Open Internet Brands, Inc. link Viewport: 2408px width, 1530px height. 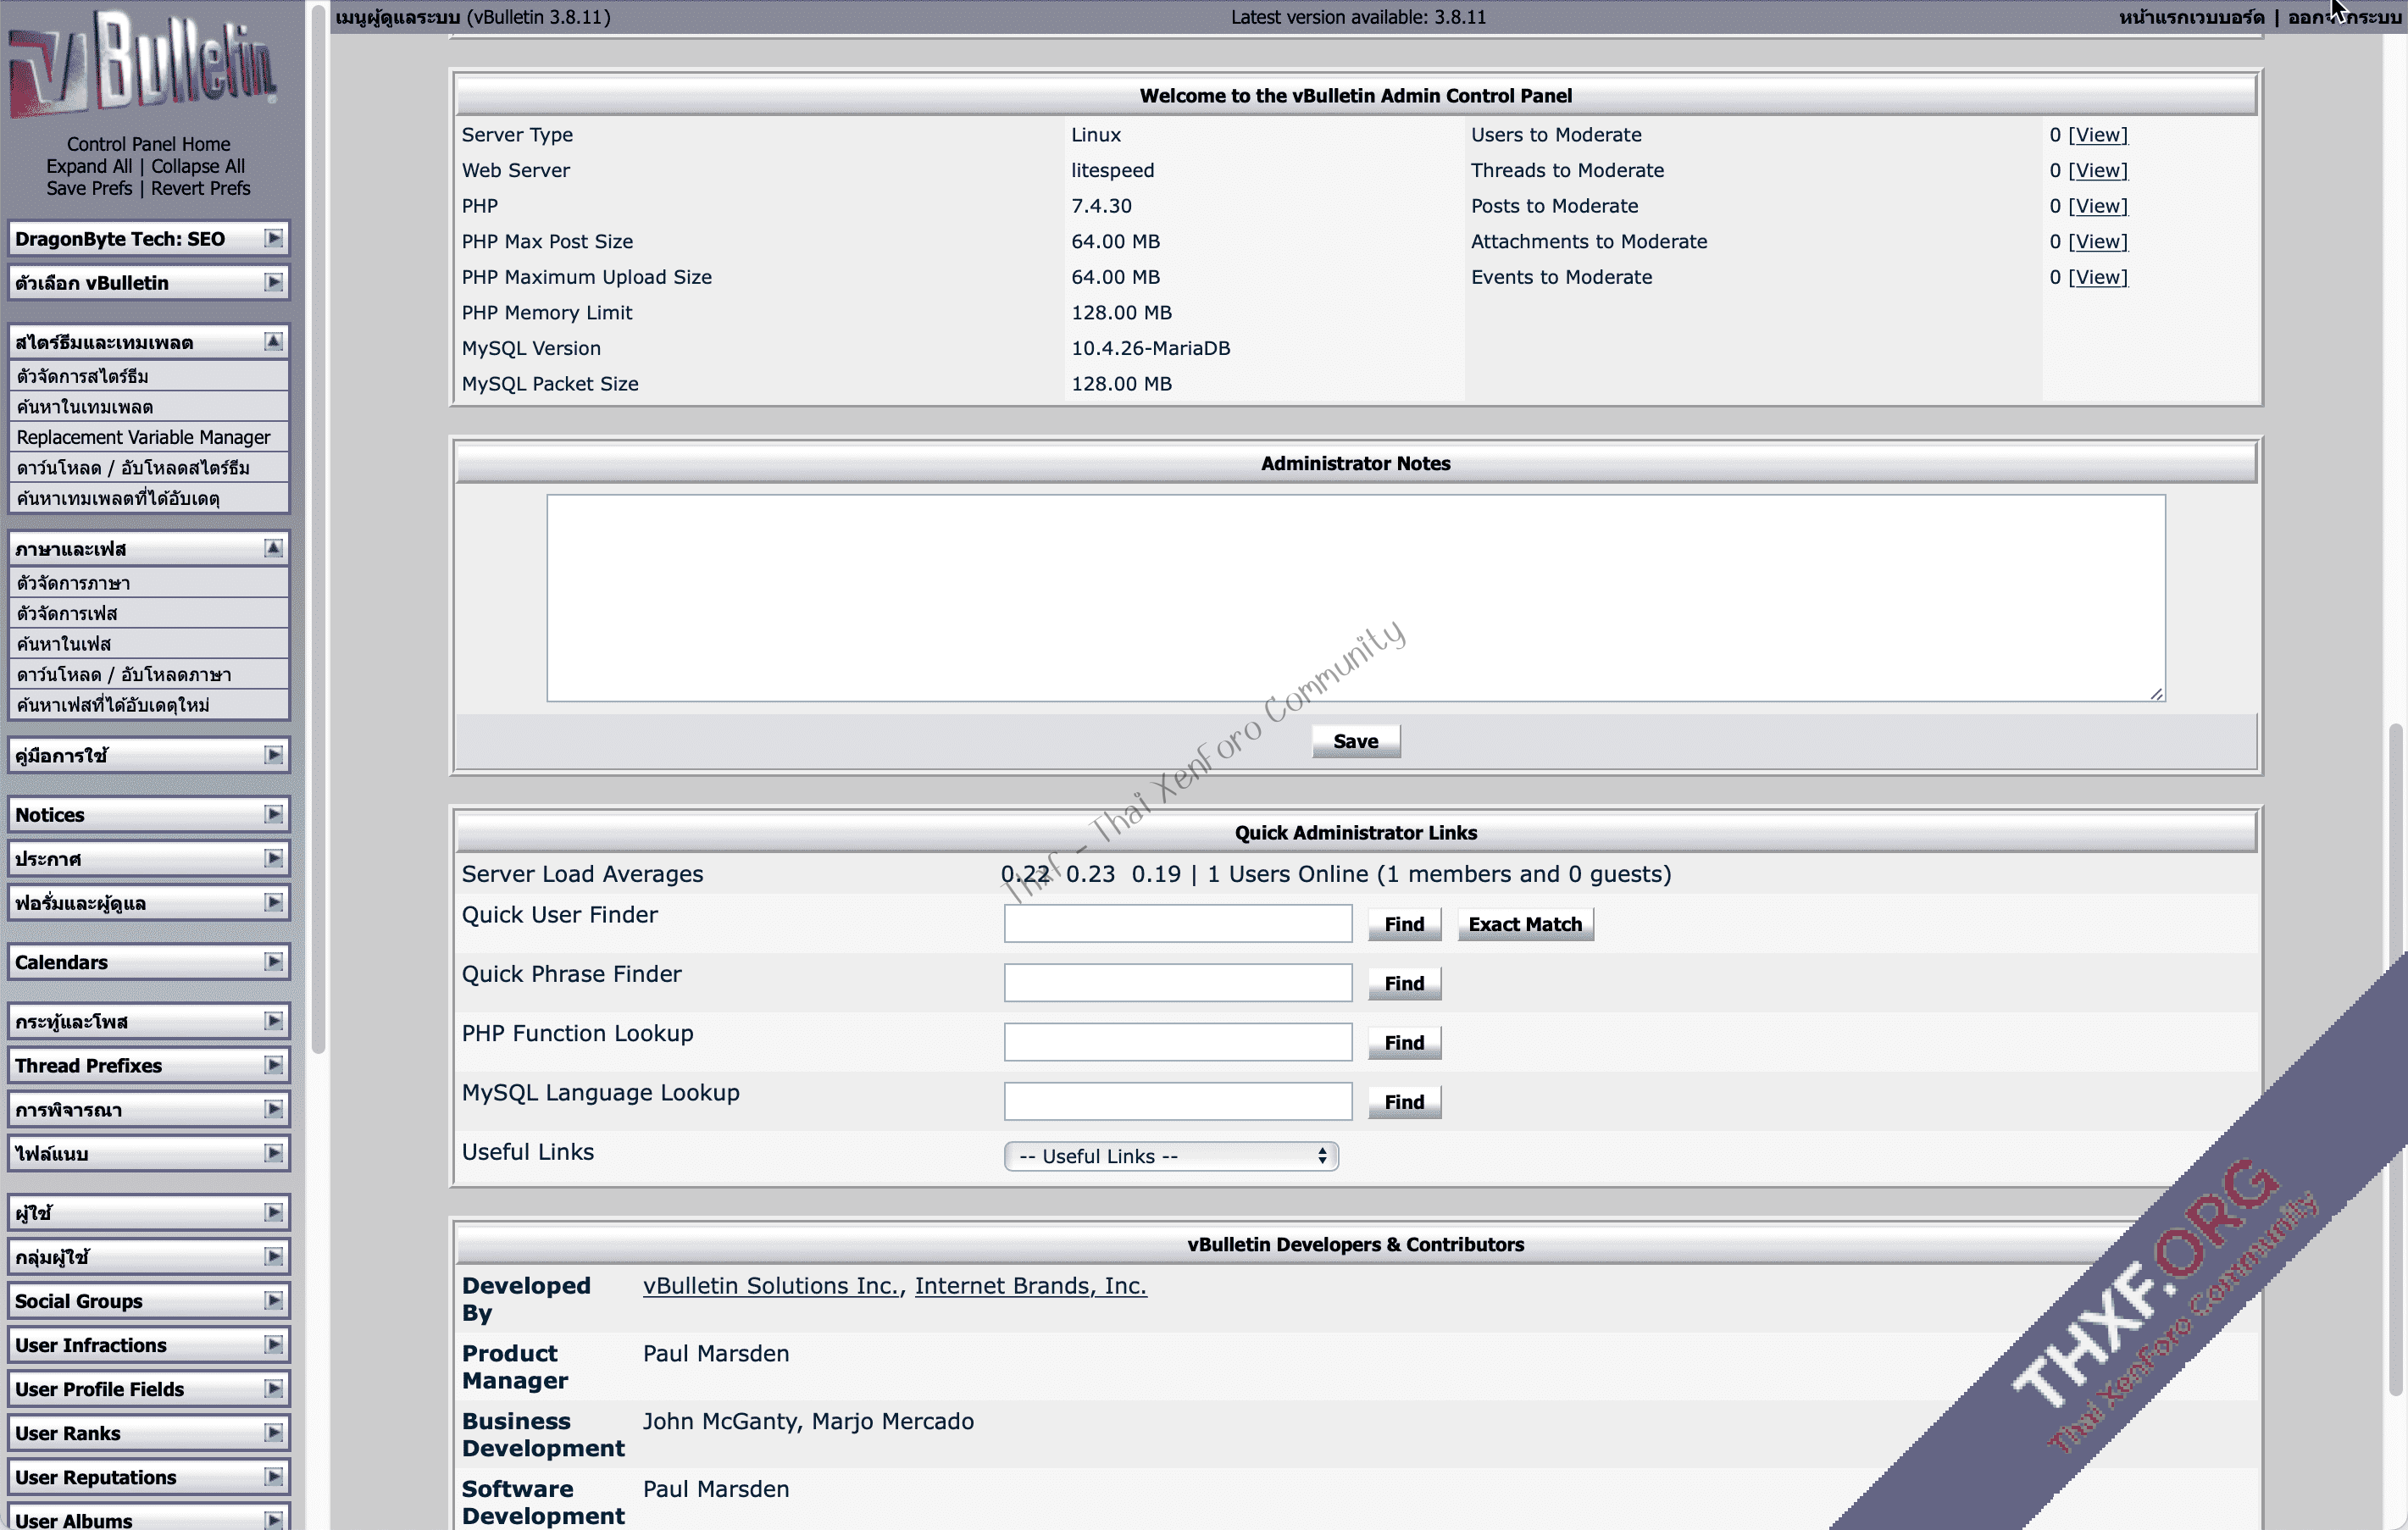coord(1030,1285)
